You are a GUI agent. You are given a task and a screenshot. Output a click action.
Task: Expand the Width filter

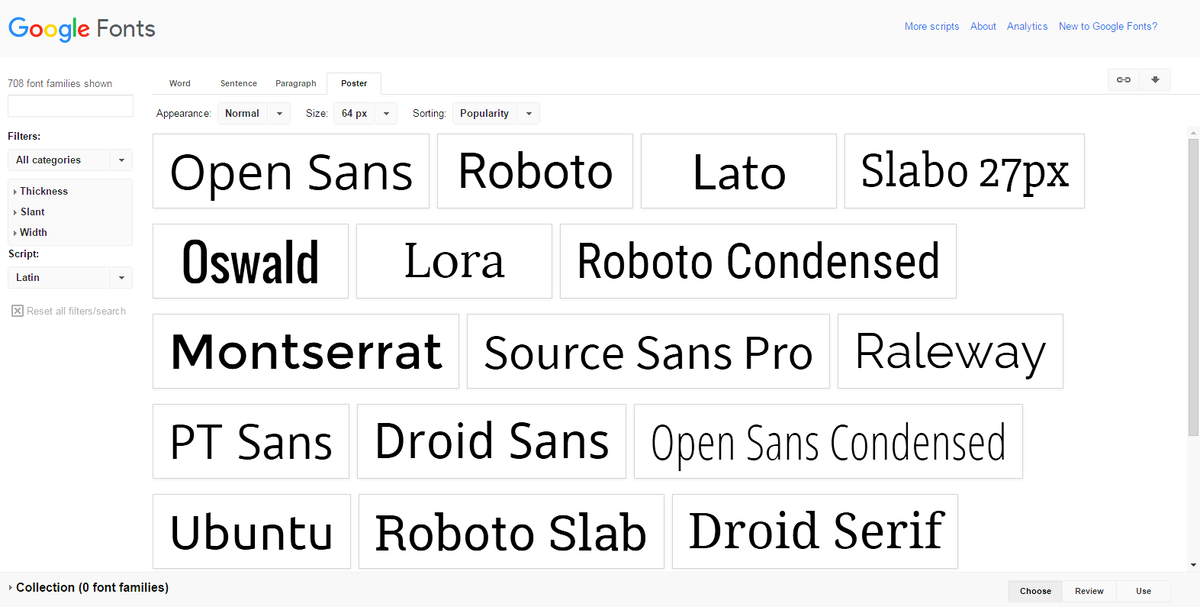click(30, 232)
